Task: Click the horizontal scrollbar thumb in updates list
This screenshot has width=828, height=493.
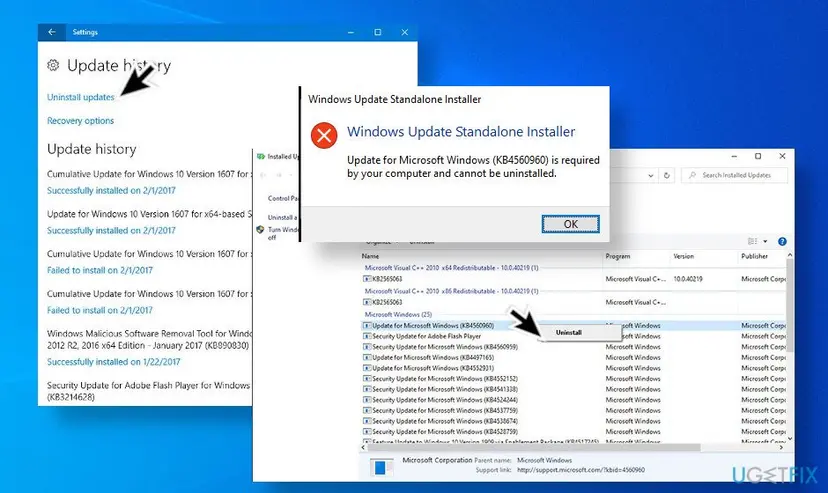Action: [533, 448]
